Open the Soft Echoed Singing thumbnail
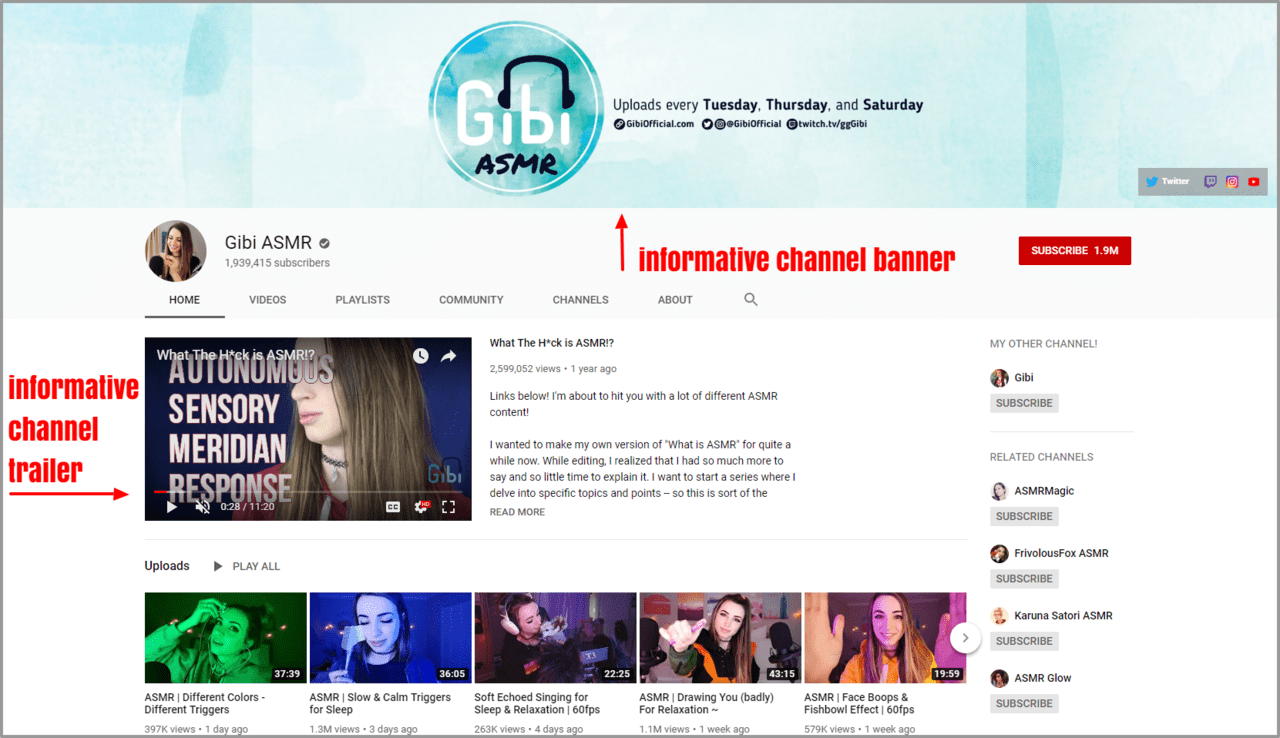1280x738 pixels. click(x=556, y=637)
